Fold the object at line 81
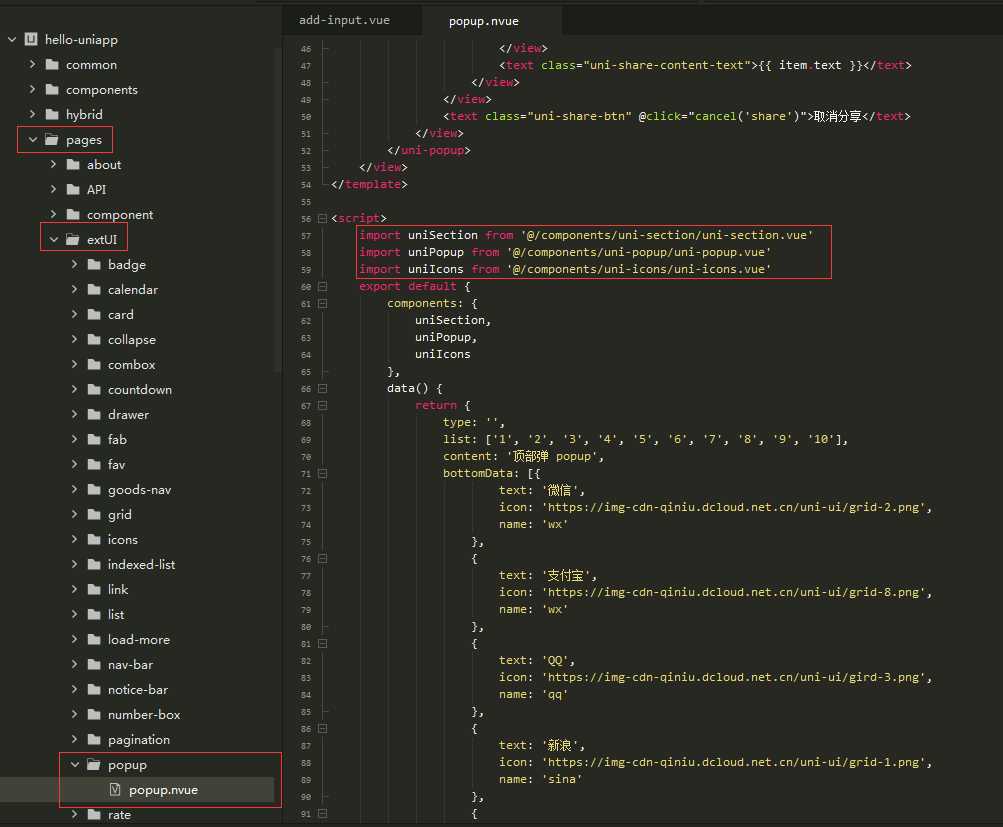This screenshot has height=827, width=1003. (322, 643)
